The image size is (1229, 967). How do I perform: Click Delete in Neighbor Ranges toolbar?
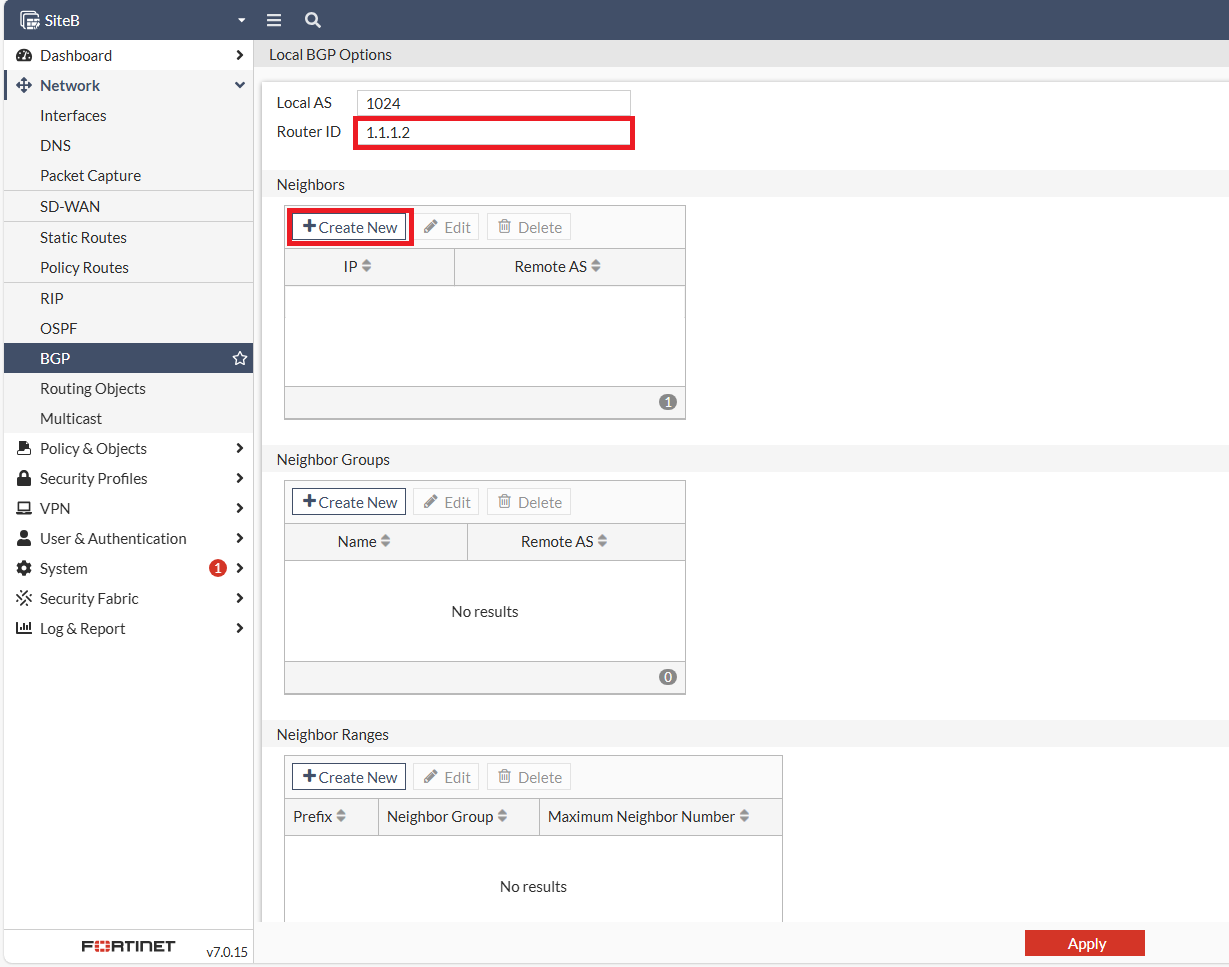tap(529, 777)
